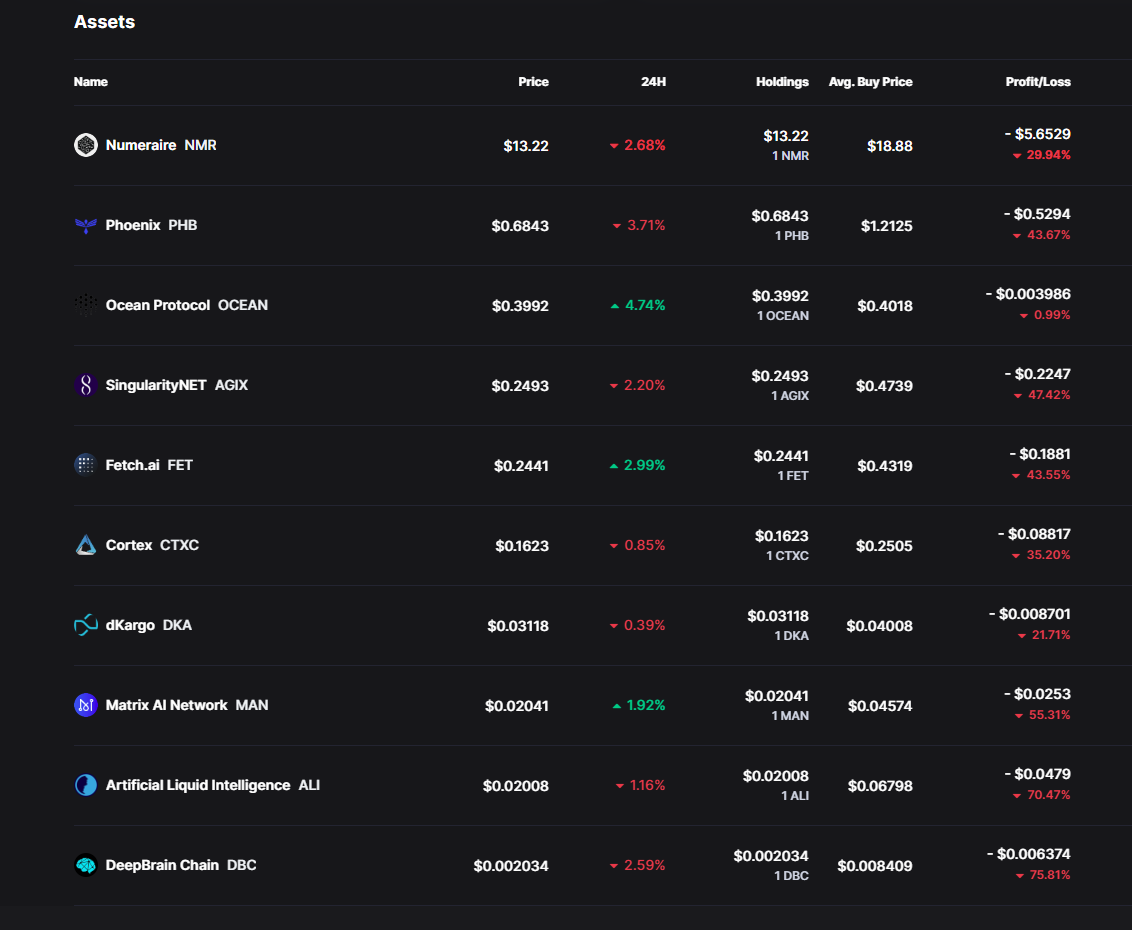Click dKargo avg buy price $0.04008
1132x930 pixels.
point(879,626)
